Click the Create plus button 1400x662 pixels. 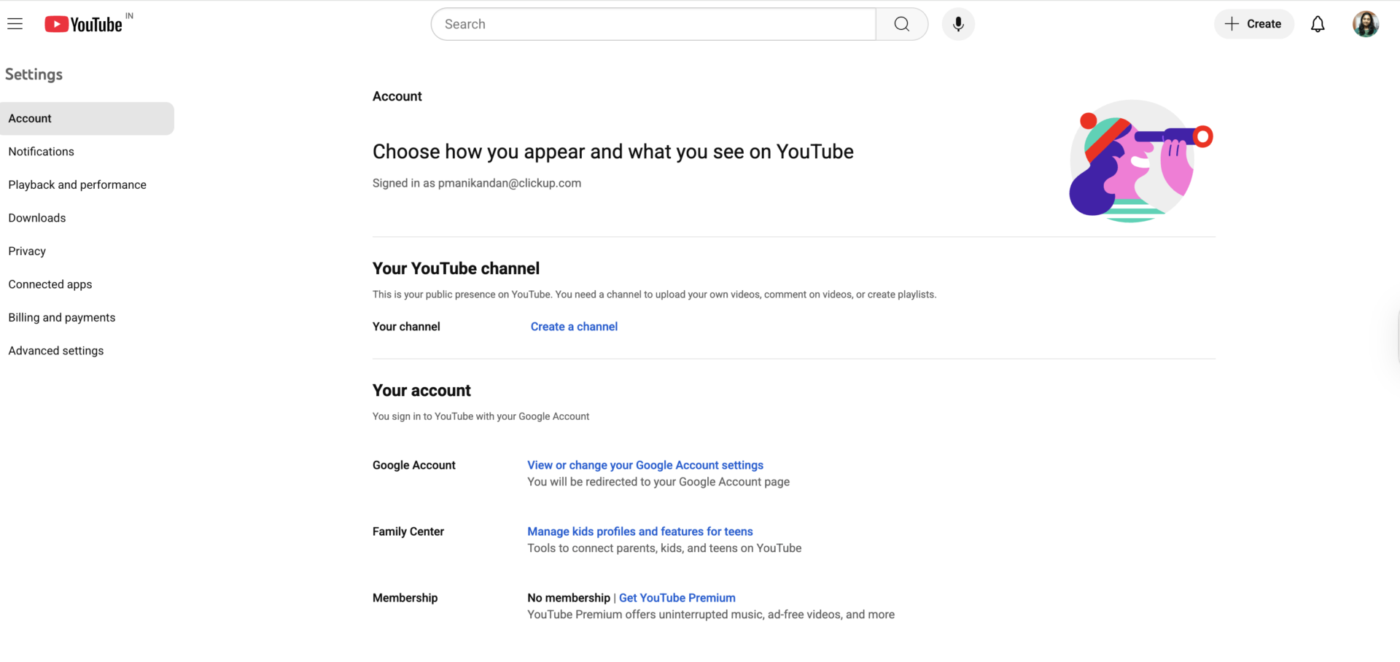click(1254, 24)
